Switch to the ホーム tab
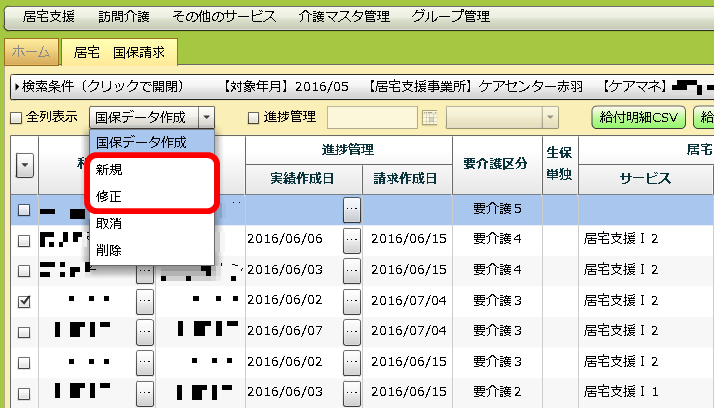Viewport: 714px width, 408px height. (x=31, y=51)
